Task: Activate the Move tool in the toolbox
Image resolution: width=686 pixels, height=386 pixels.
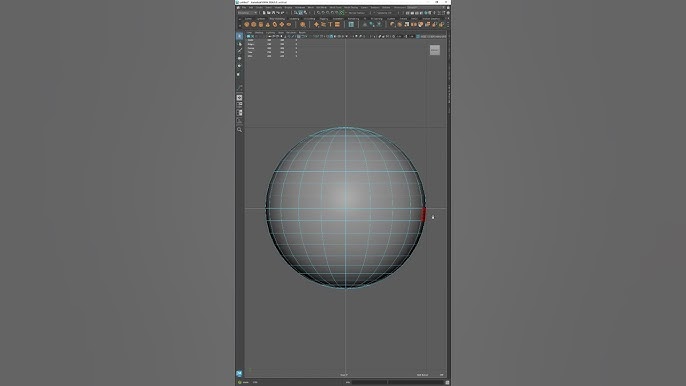Action: point(239,58)
